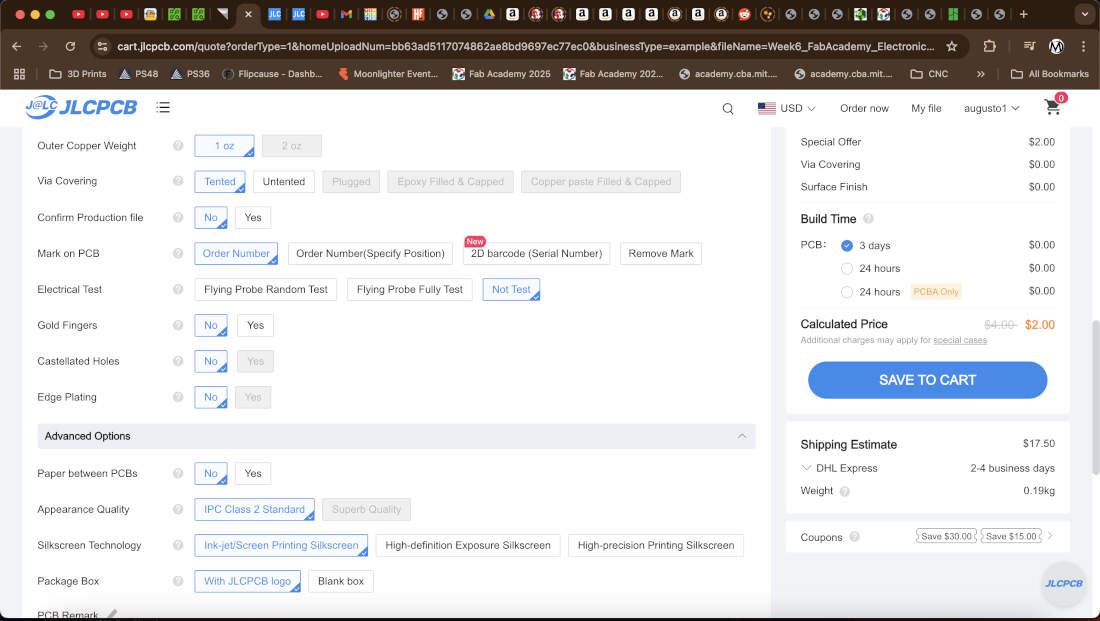Choose Order Number(Specify Position) option
This screenshot has width=1100, height=621.
click(x=370, y=253)
